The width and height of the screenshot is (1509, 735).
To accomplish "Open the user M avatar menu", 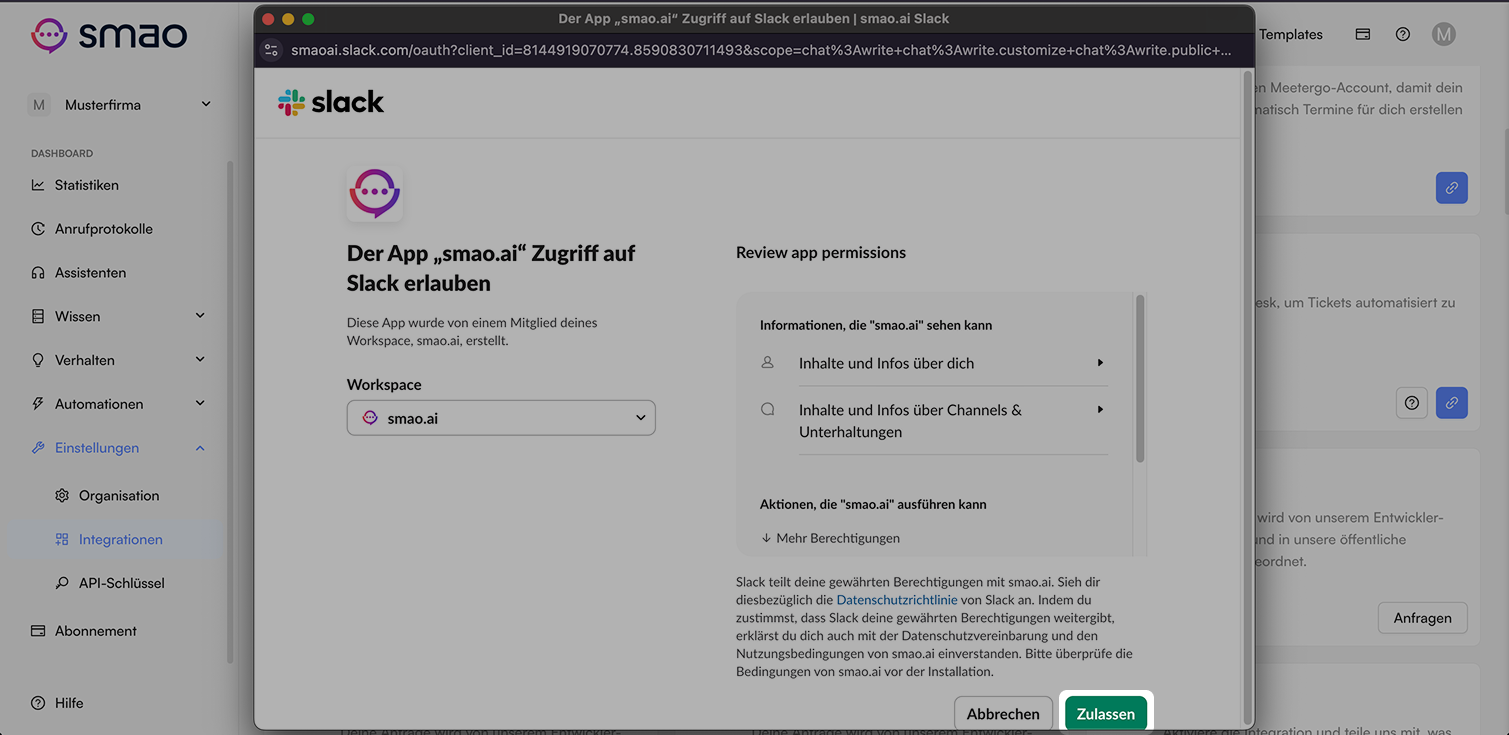I will tap(1443, 34).
